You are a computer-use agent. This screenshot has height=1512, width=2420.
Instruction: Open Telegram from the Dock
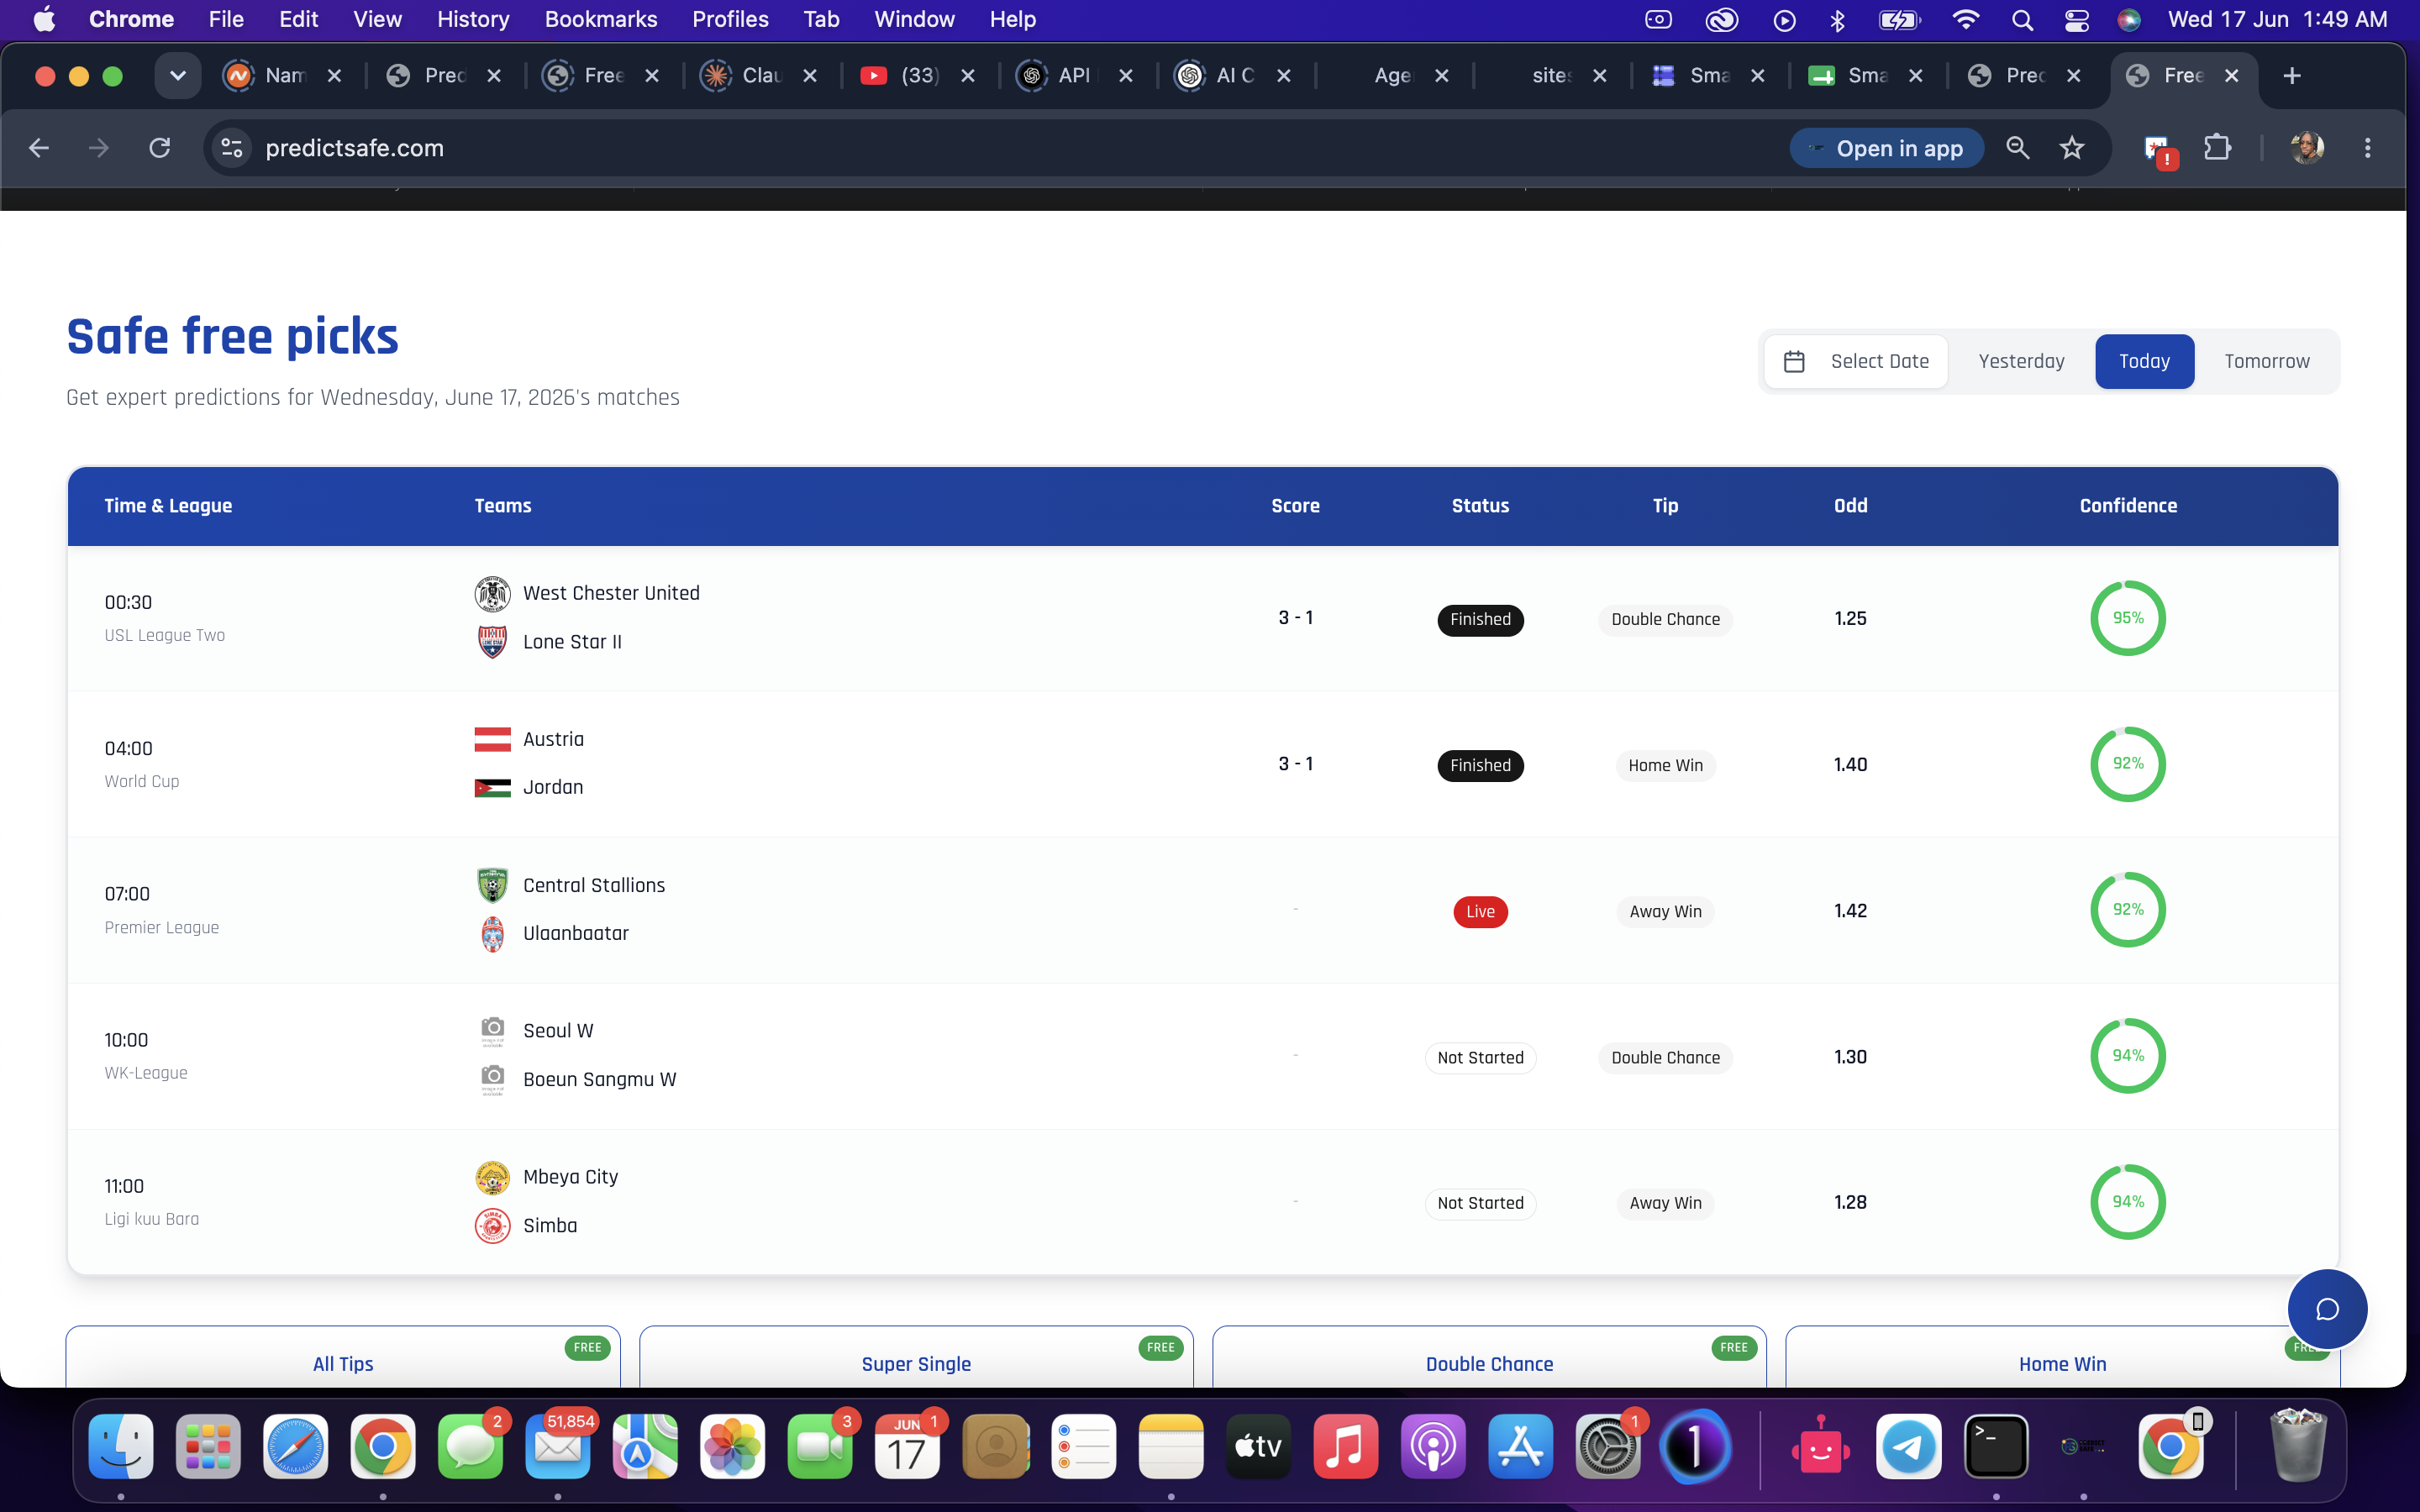pos(1908,1446)
